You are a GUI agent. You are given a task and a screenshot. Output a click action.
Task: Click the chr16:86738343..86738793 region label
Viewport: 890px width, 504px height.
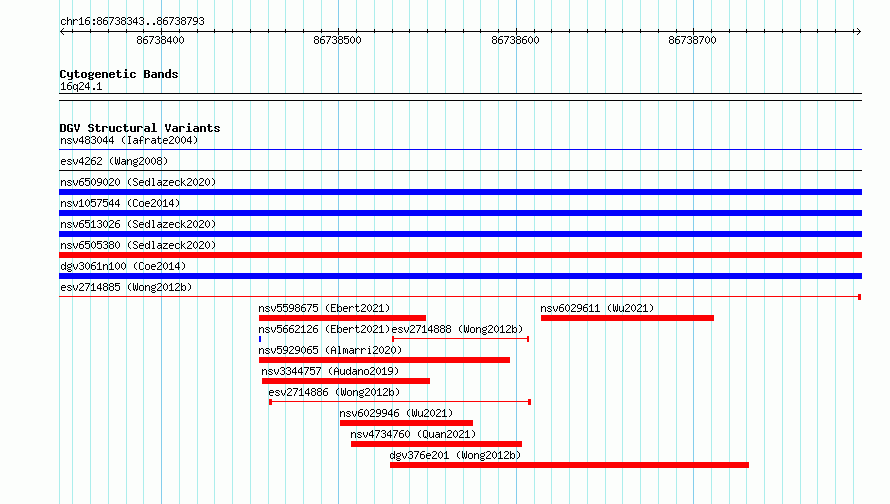pyautogui.click(x=132, y=21)
